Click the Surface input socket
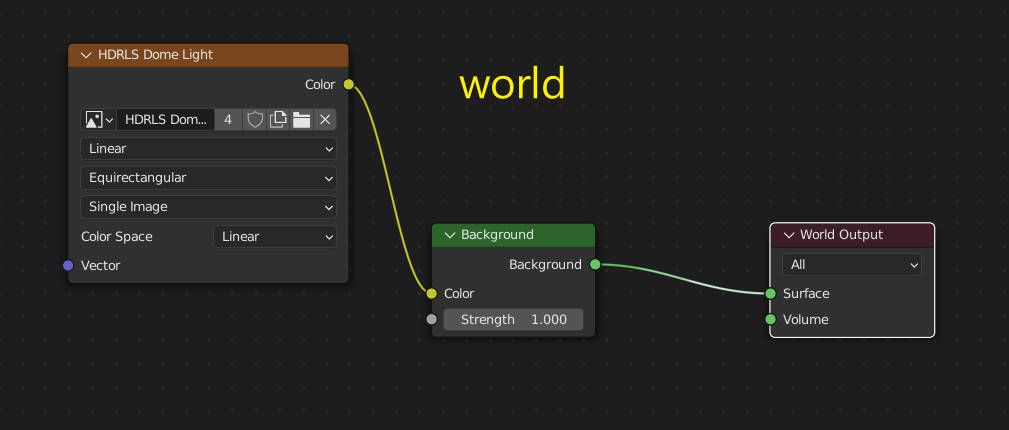Image resolution: width=1009 pixels, height=430 pixels. click(771, 294)
